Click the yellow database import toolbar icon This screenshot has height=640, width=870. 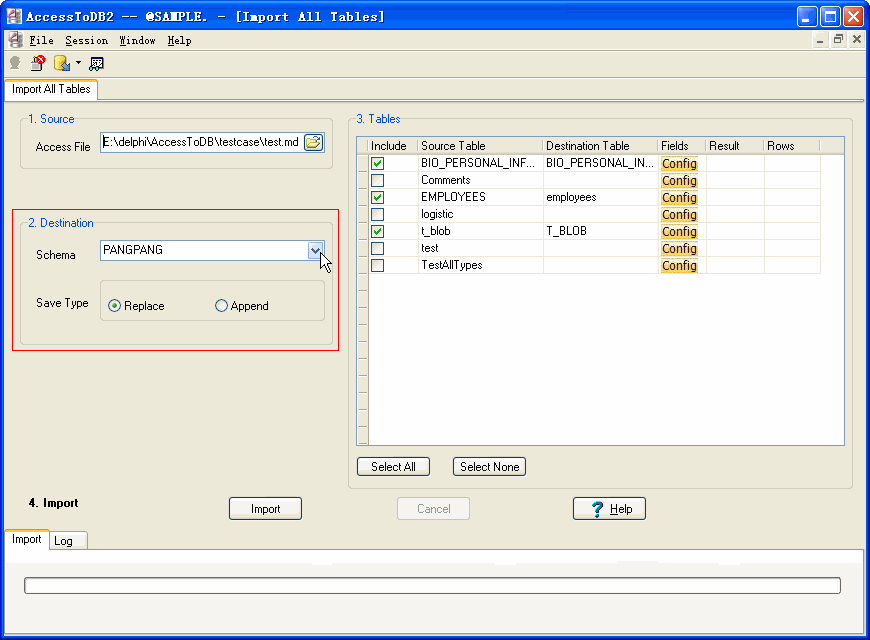(x=62, y=63)
